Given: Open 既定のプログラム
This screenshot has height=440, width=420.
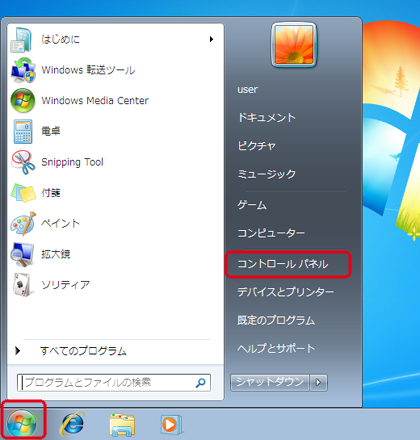Looking at the screenshot, I should 276,320.
